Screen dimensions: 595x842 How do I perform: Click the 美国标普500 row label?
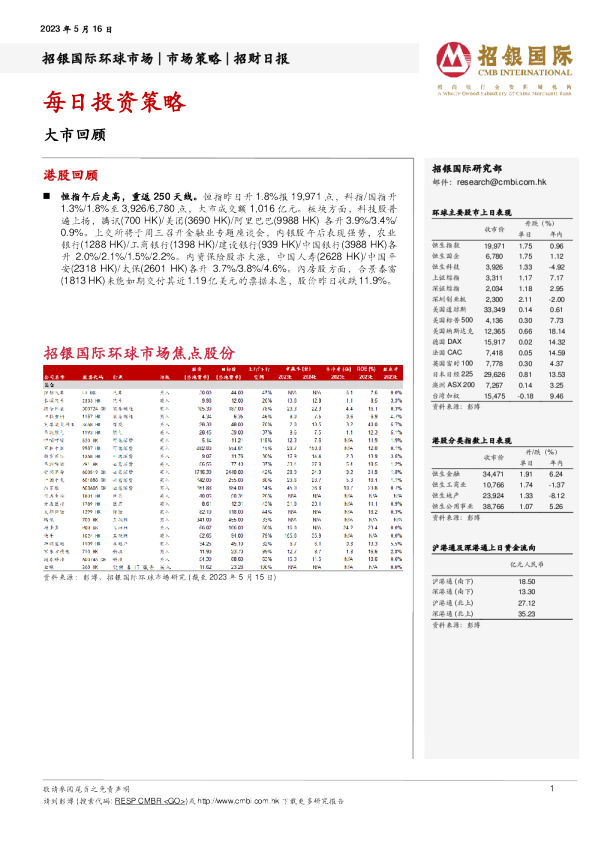(453, 320)
